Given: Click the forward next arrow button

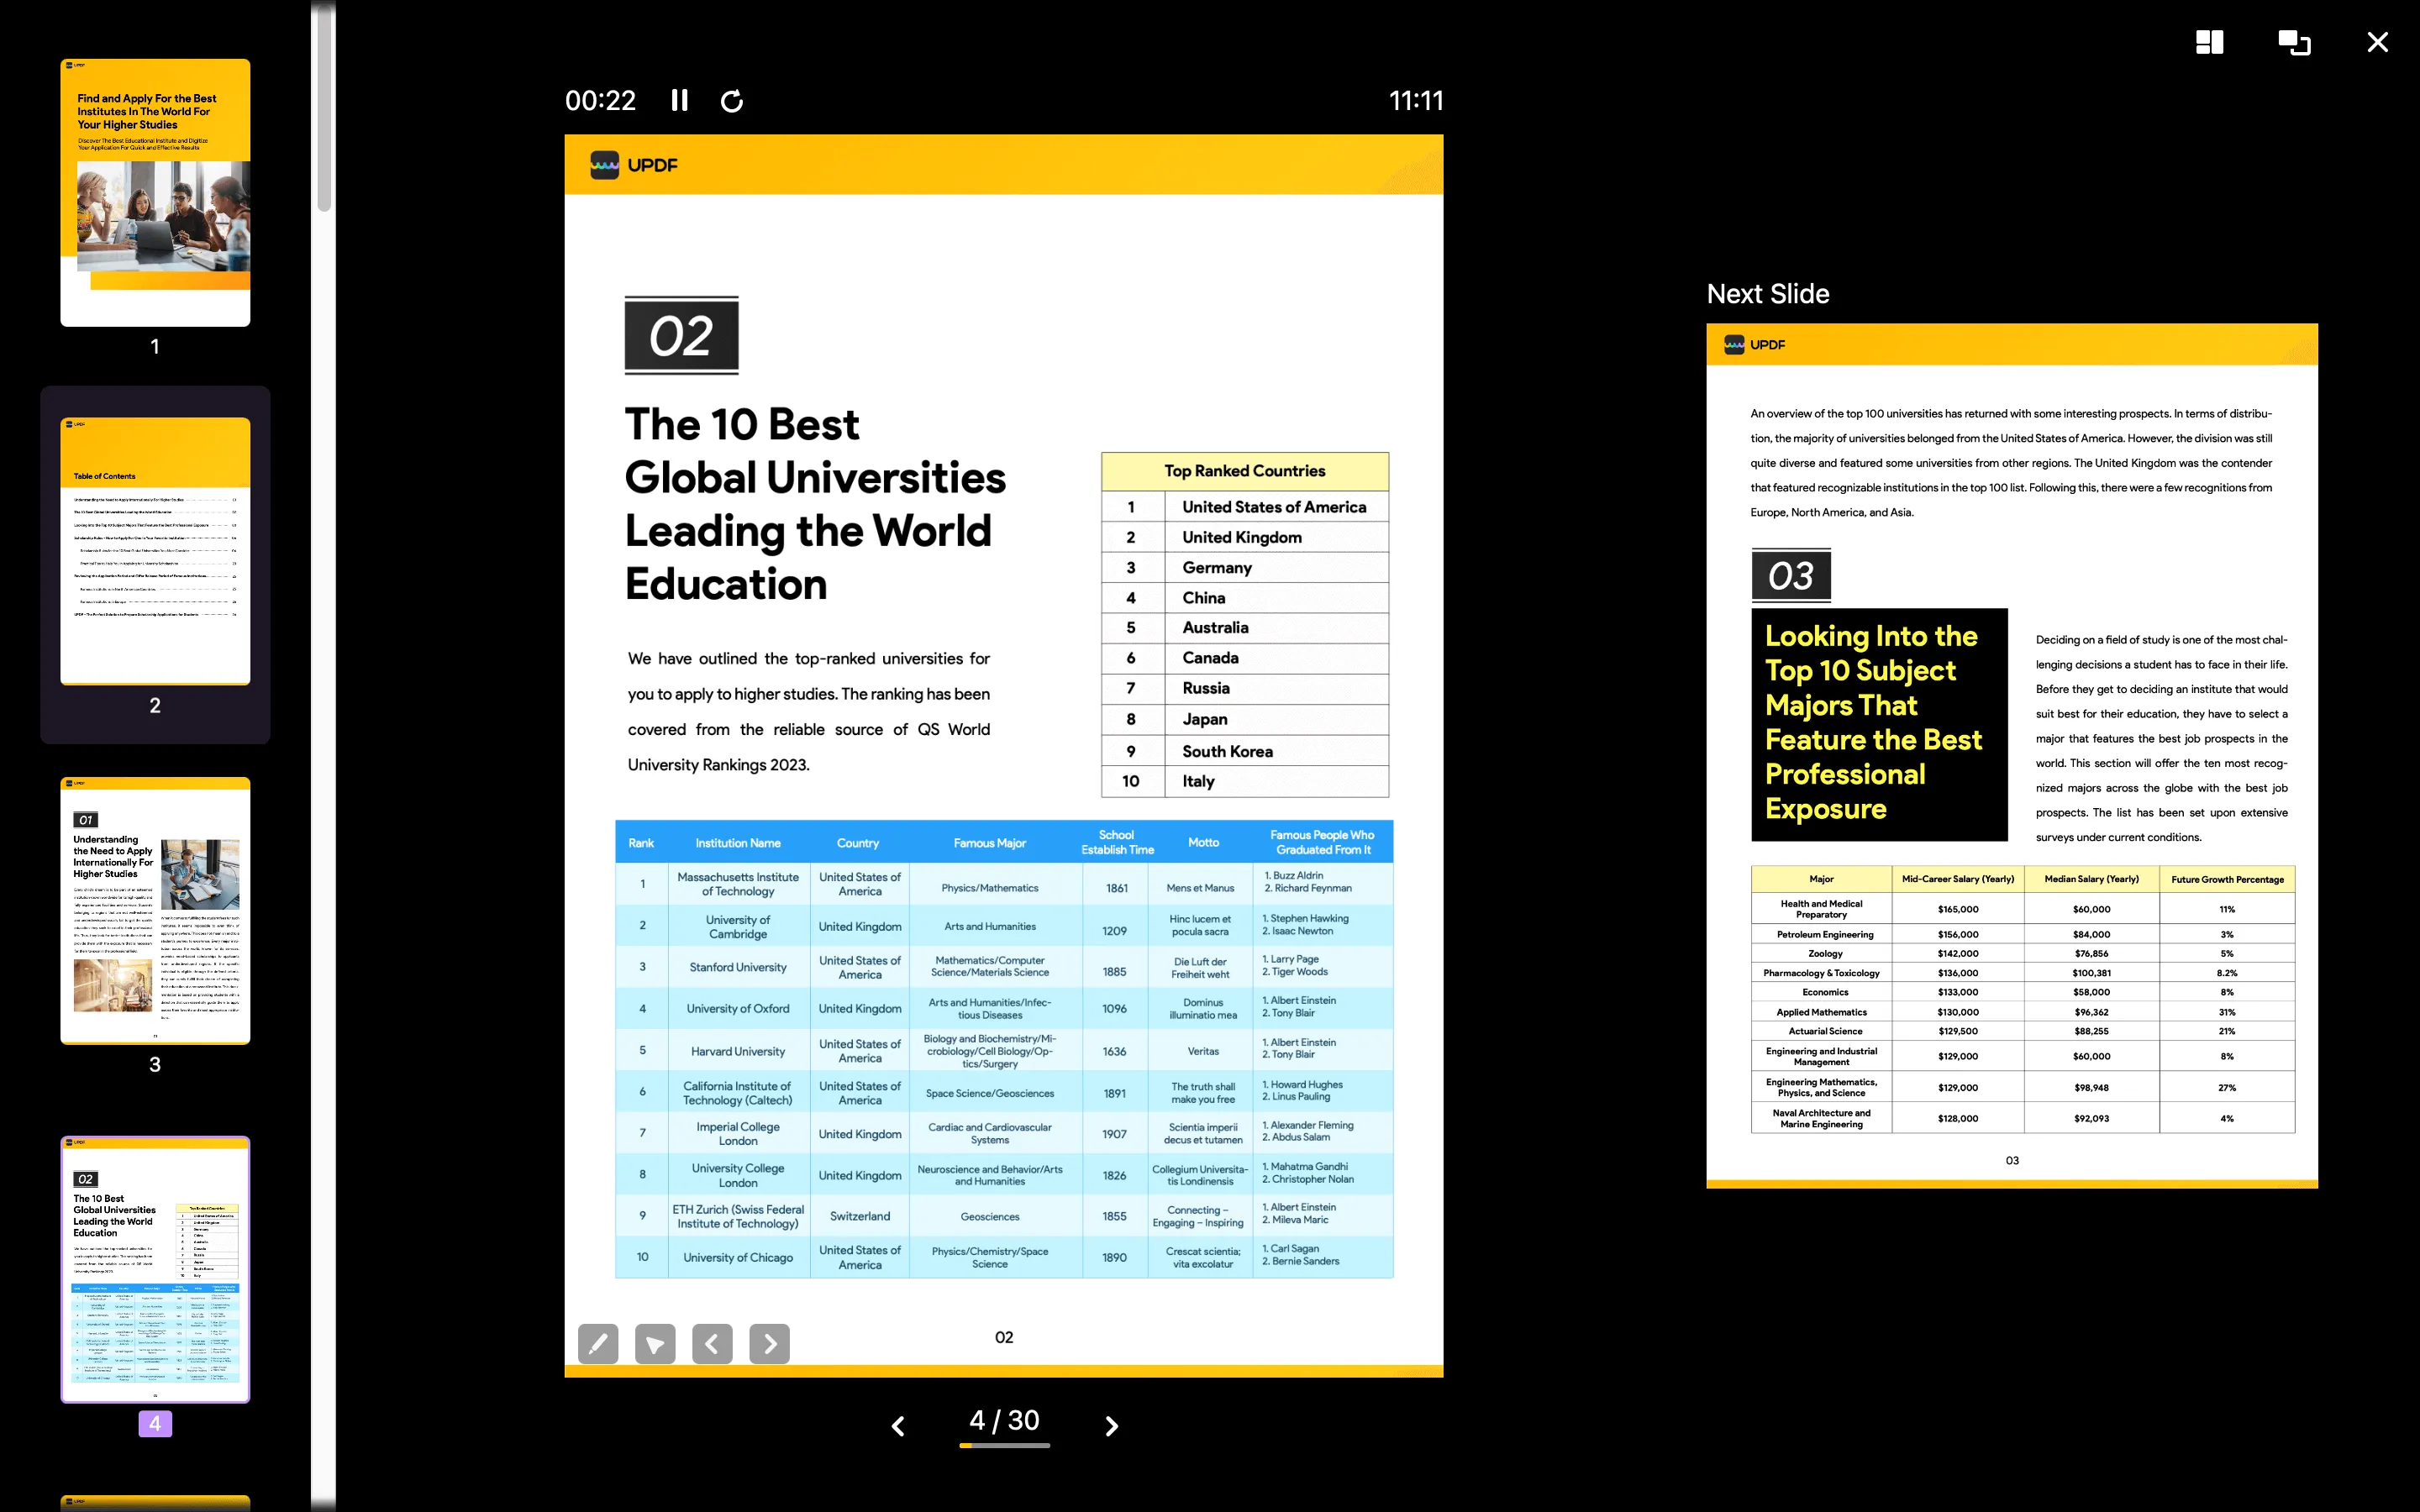Looking at the screenshot, I should [1112, 1423].
